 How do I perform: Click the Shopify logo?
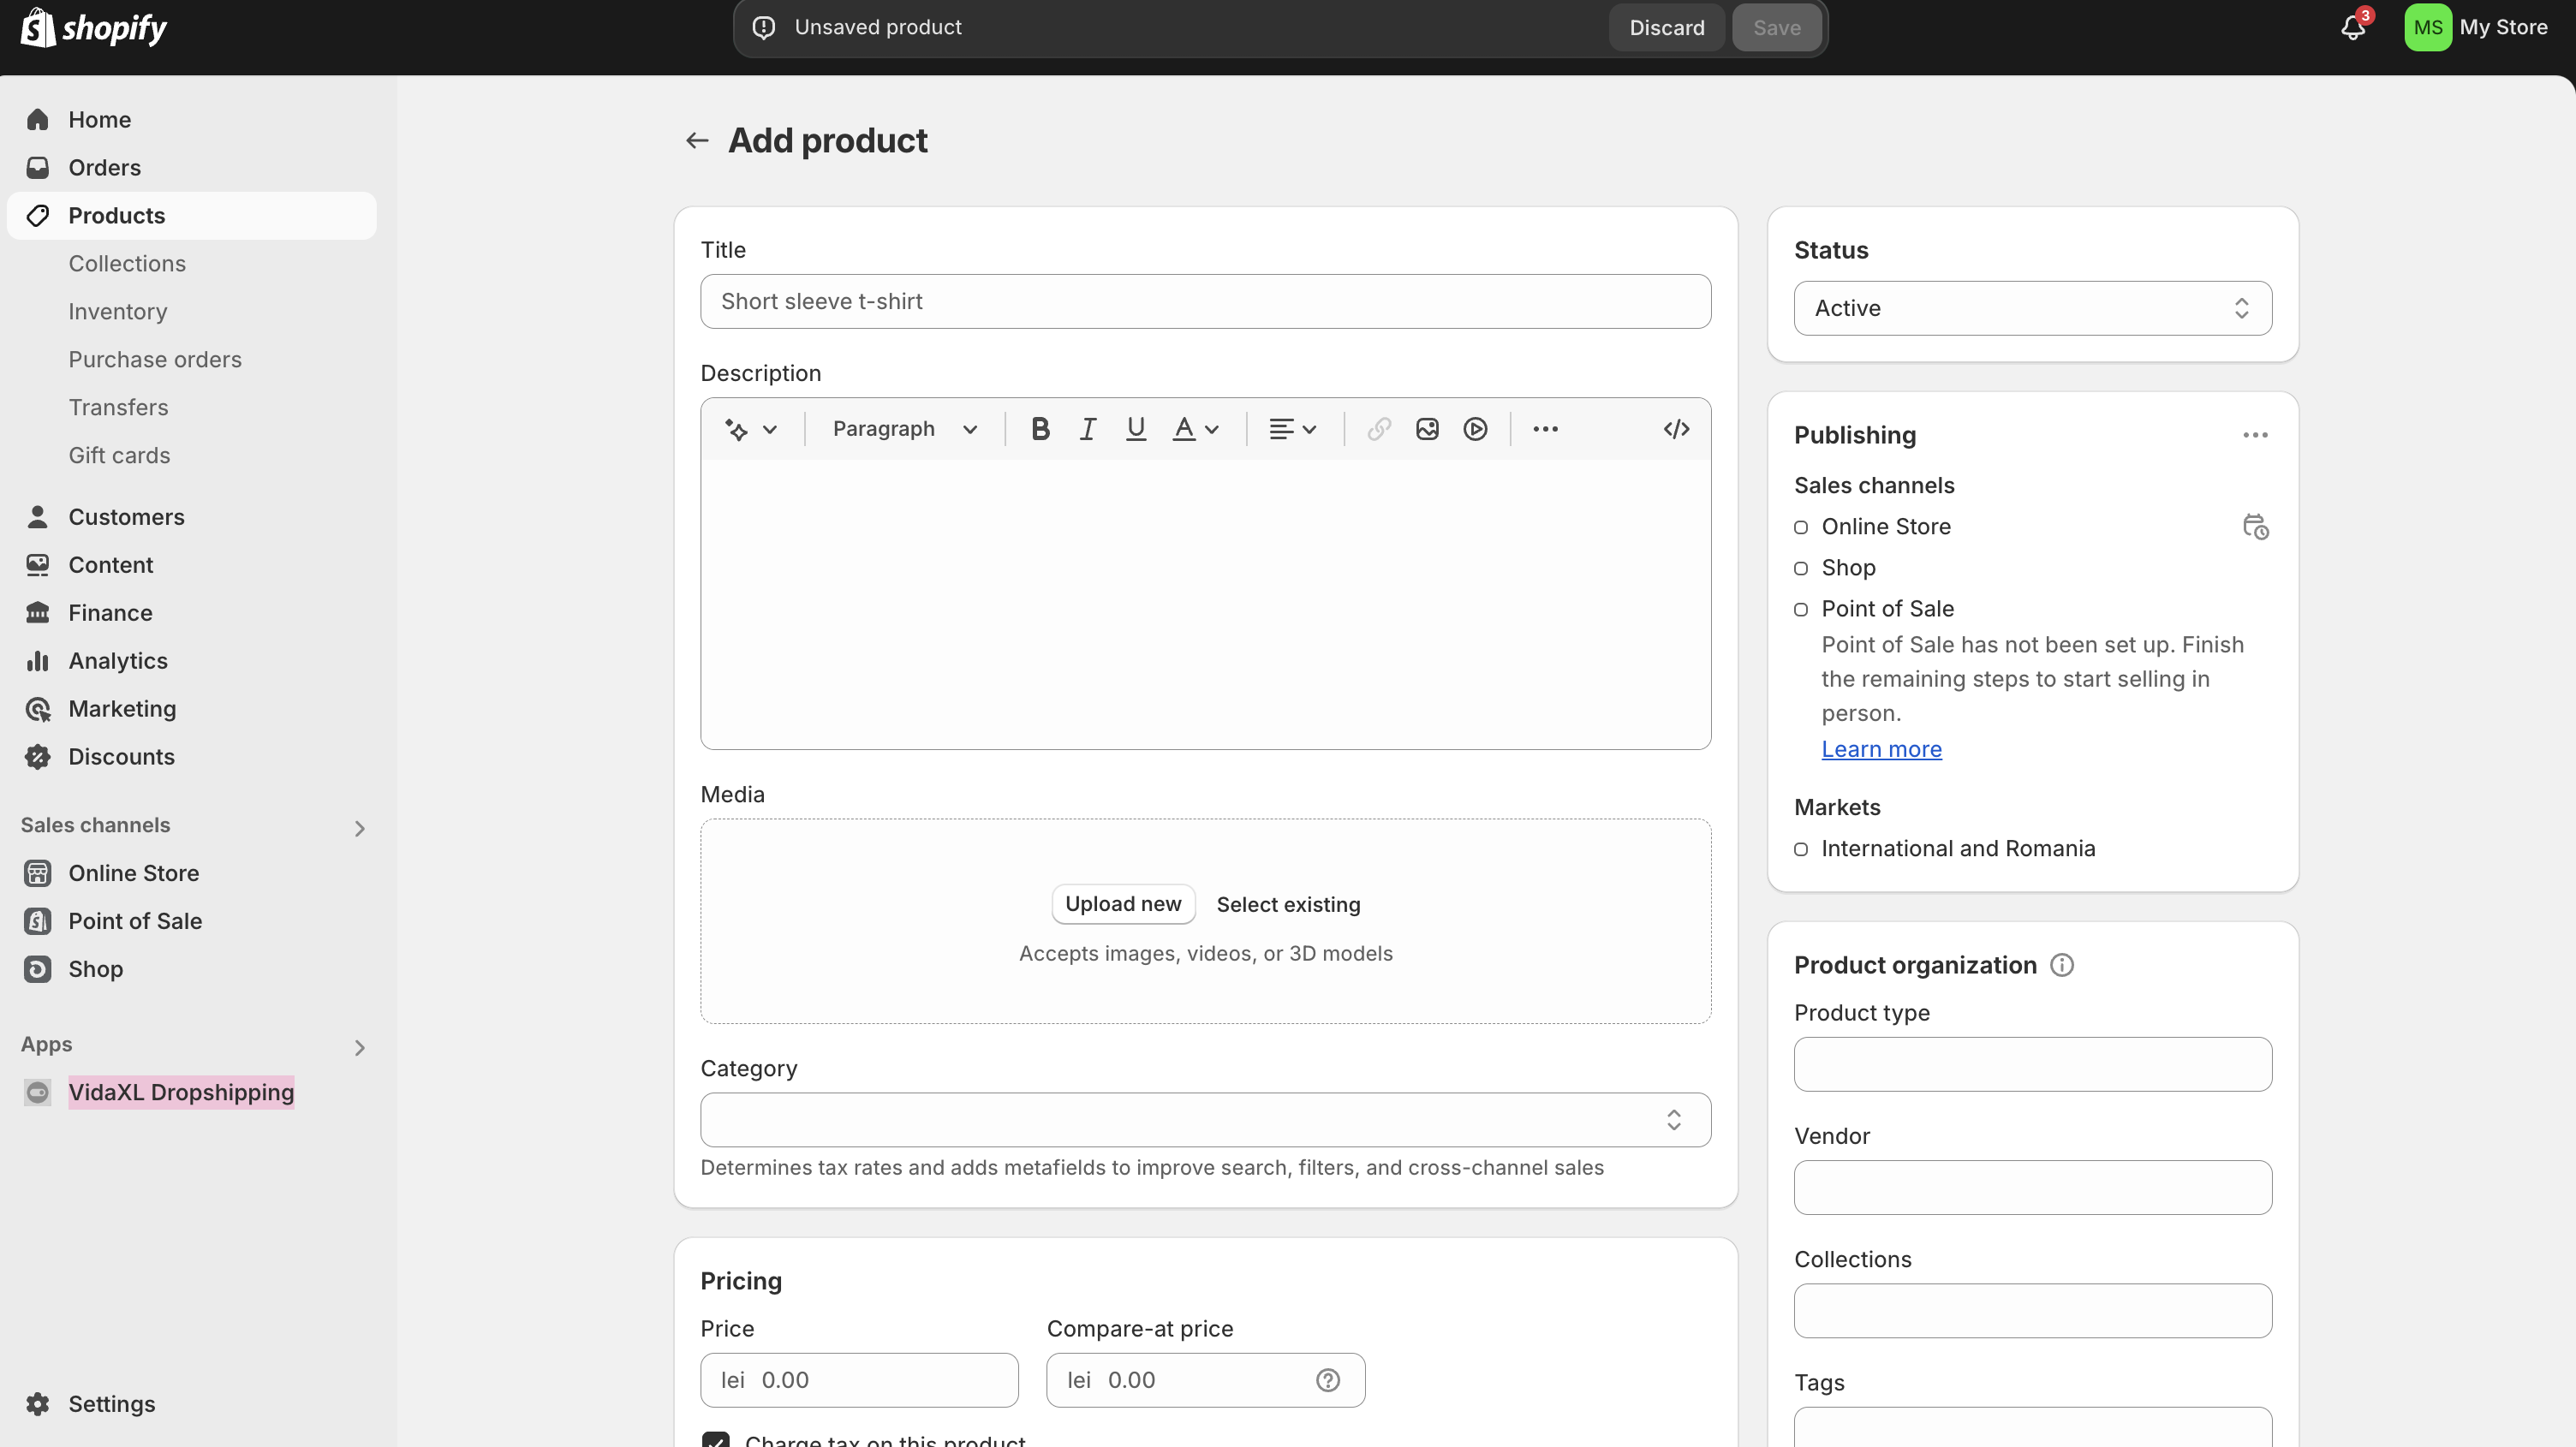pyautogui.click(x=94, y=27)
